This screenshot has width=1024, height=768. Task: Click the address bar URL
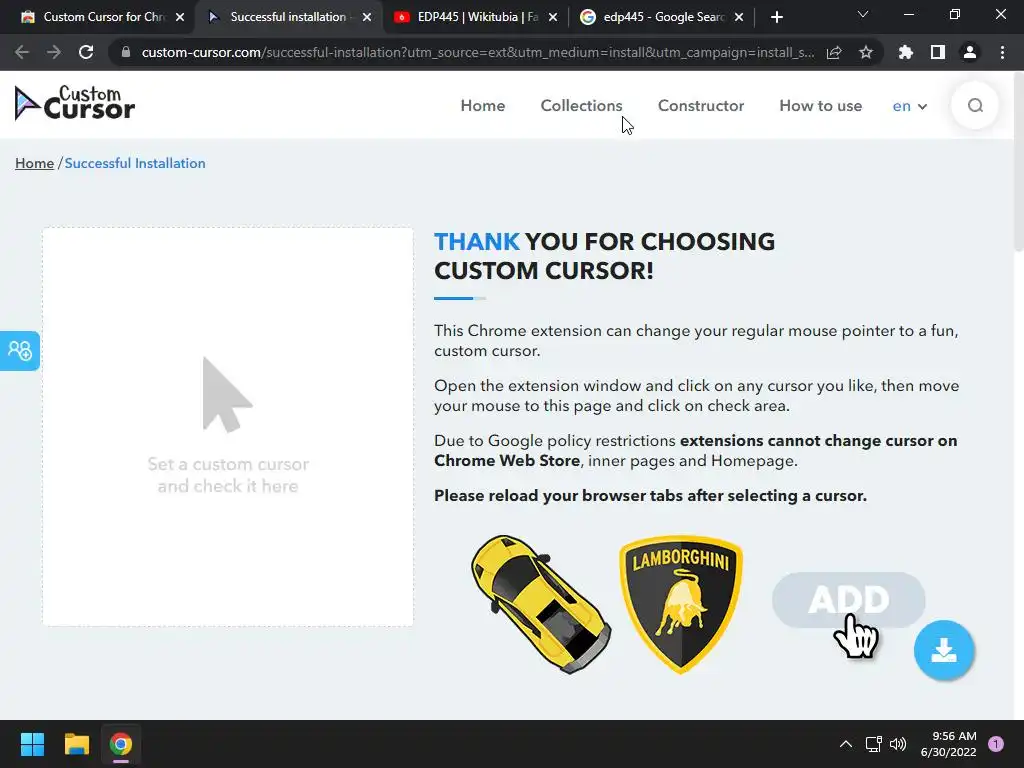point(477,52)
